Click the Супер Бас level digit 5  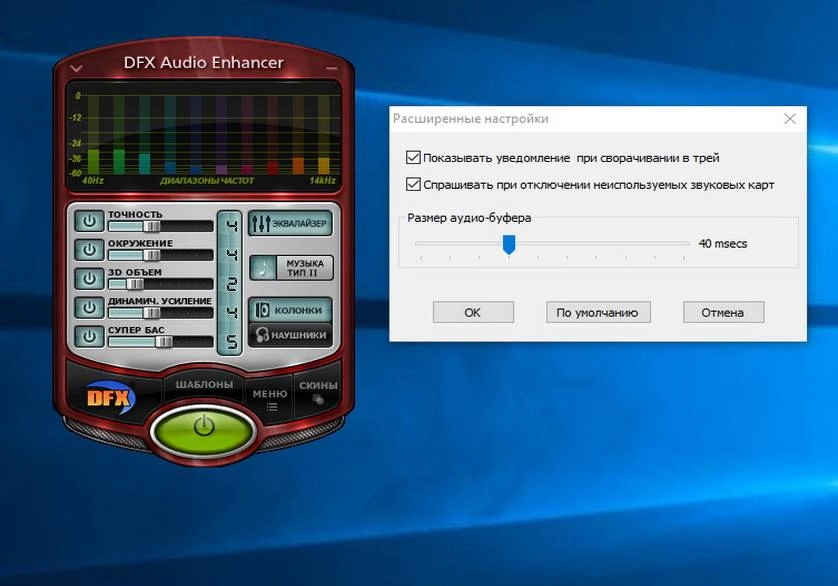(x=231, y=341)
